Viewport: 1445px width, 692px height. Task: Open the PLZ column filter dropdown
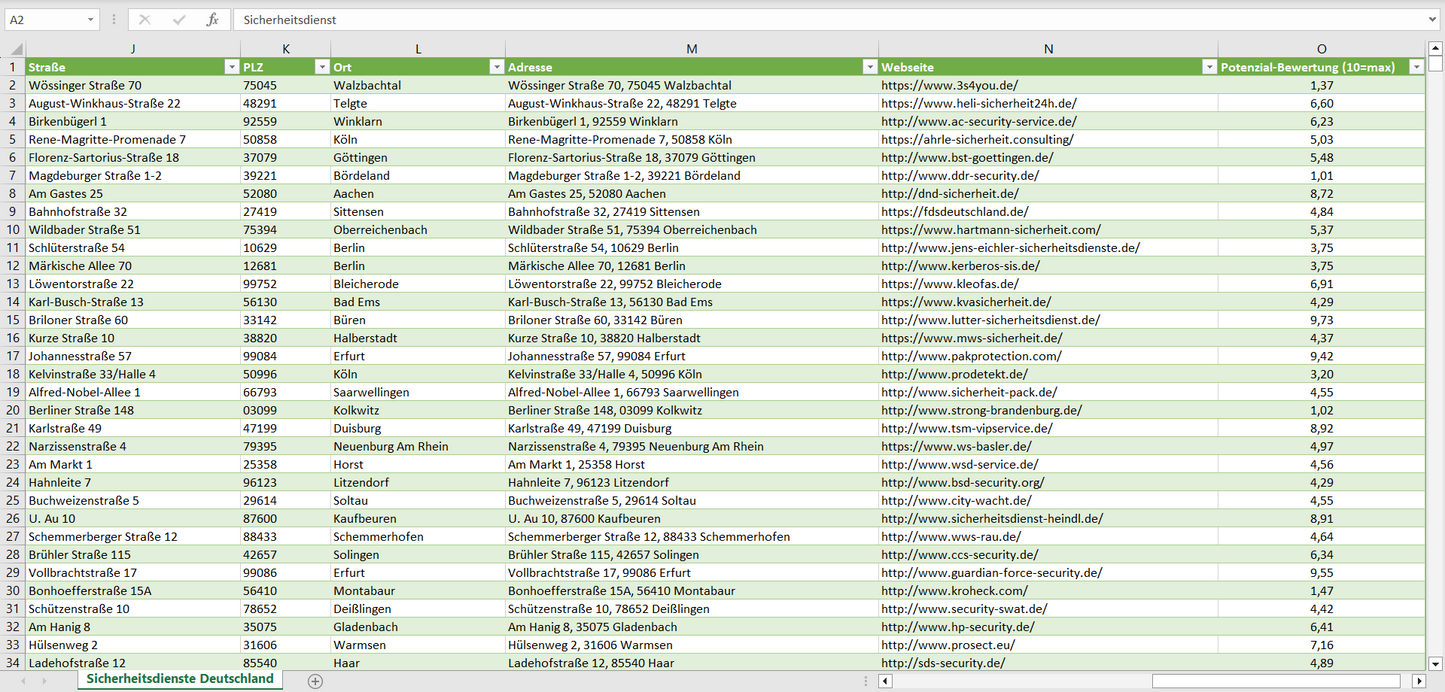pyautogui.click(x=321, y=67)
